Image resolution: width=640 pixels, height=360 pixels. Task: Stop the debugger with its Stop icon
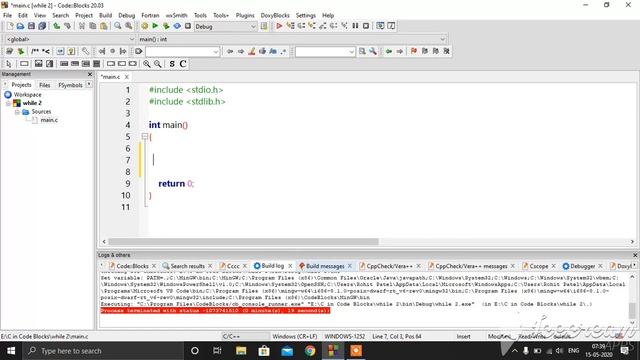[x=366, y=26]
